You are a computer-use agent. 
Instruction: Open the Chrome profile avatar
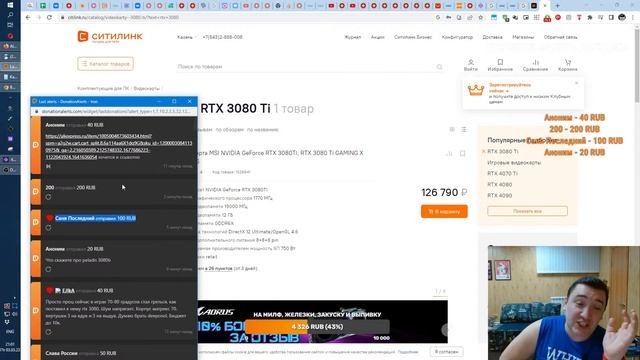pos(622,18)
